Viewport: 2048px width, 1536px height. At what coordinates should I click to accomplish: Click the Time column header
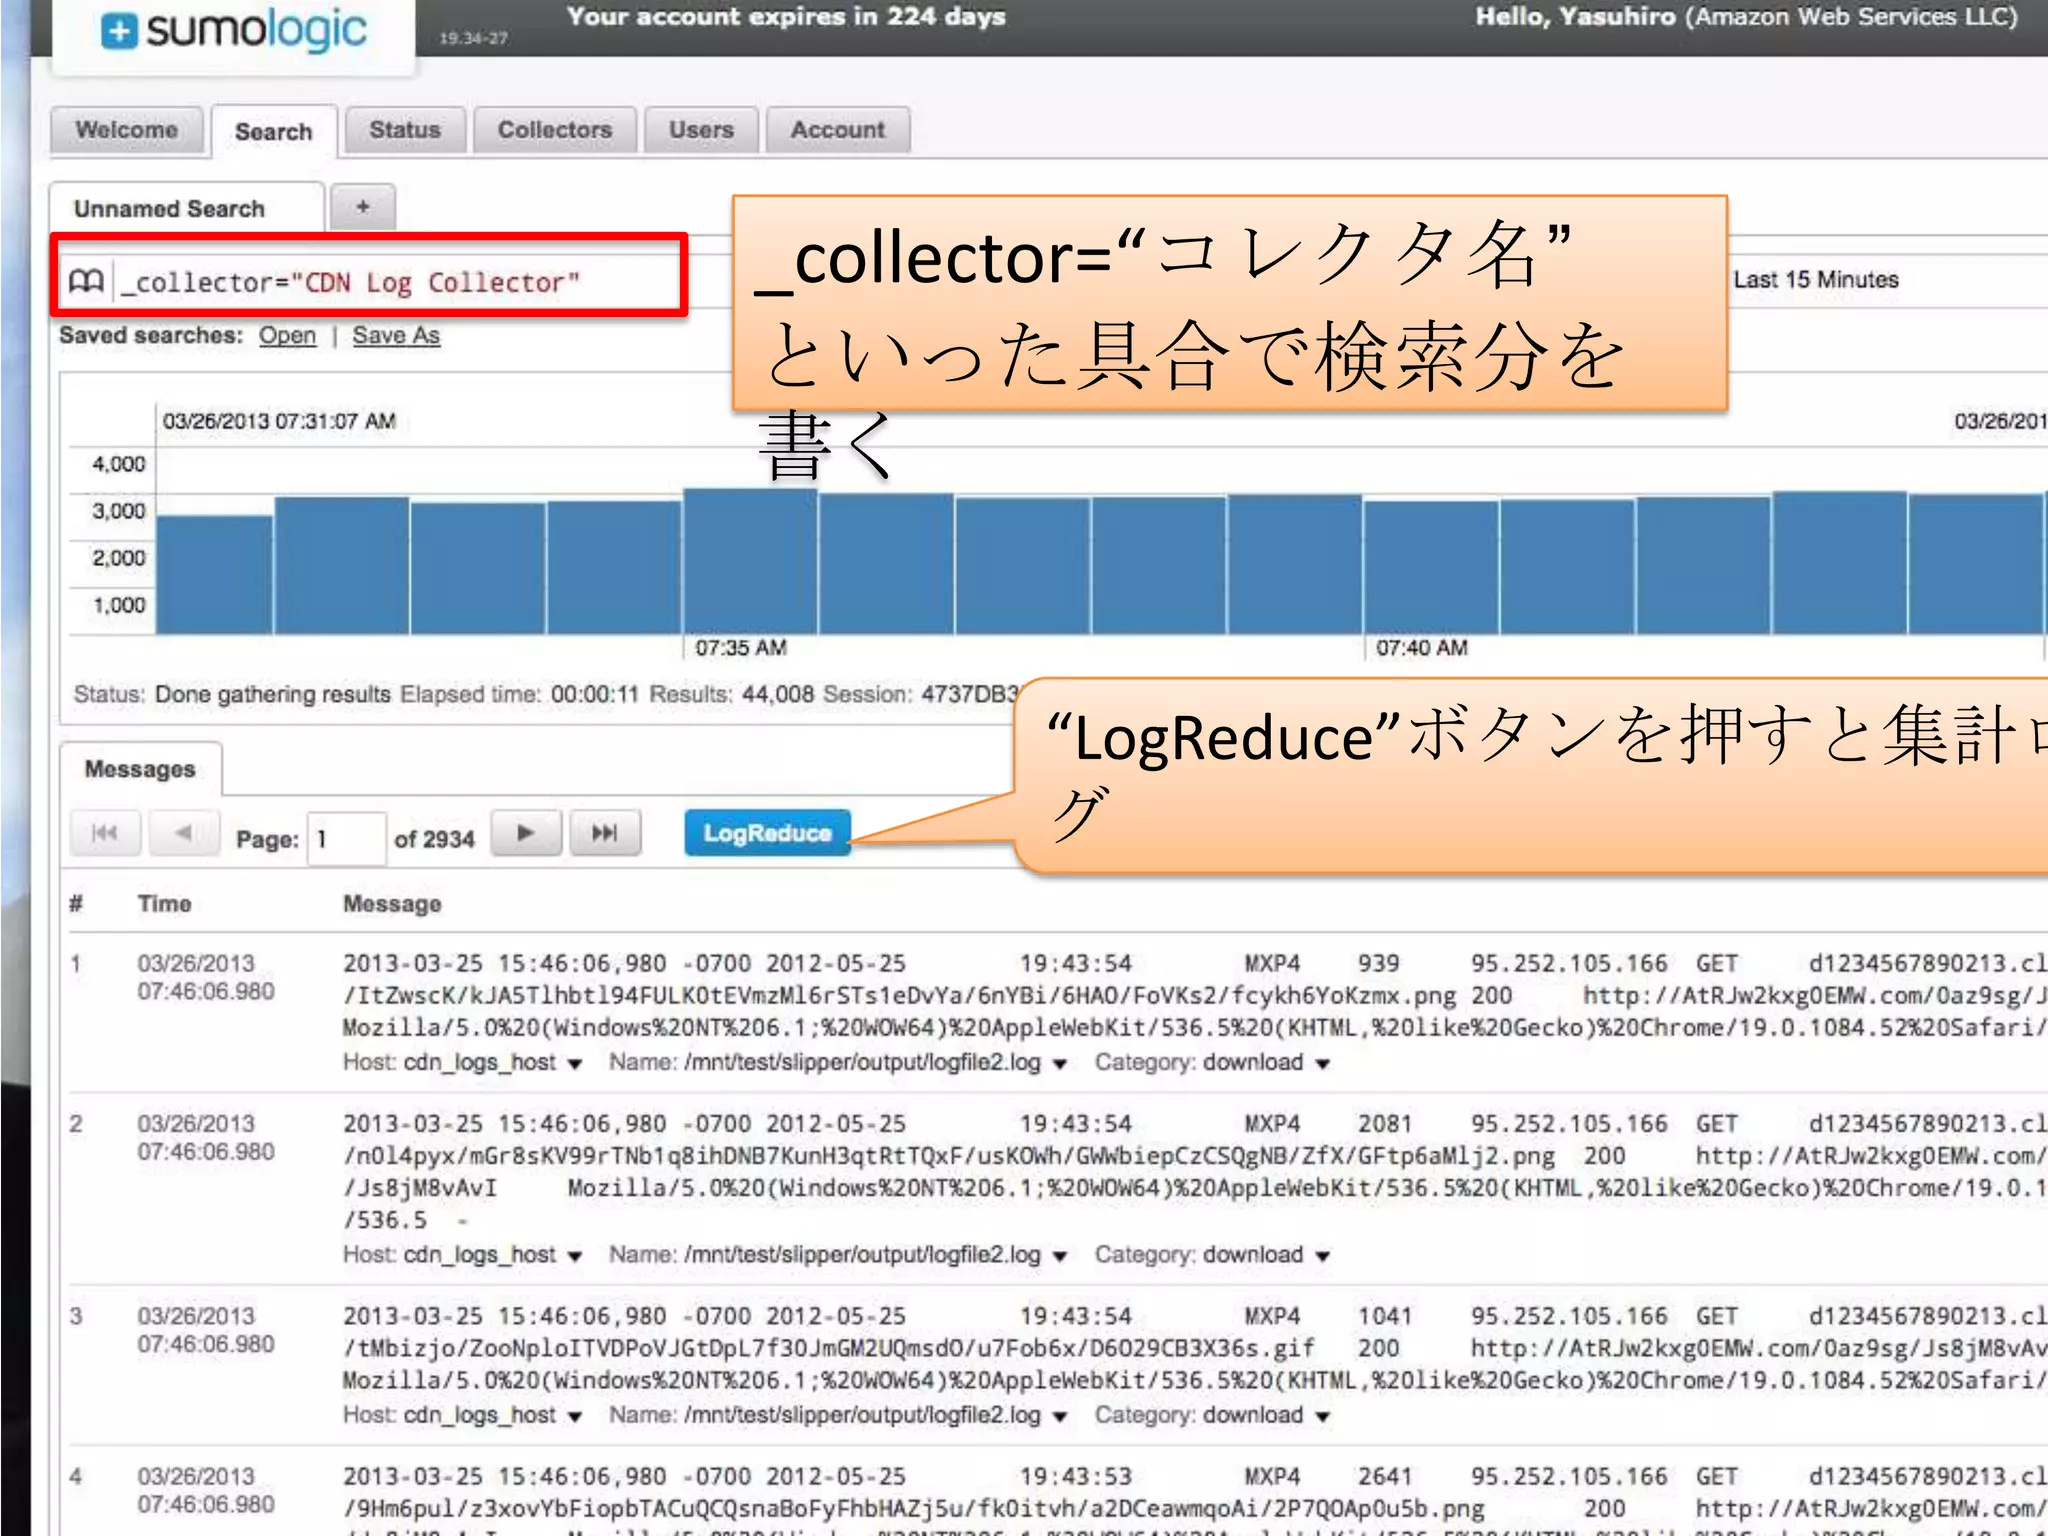tap(164, 904)
